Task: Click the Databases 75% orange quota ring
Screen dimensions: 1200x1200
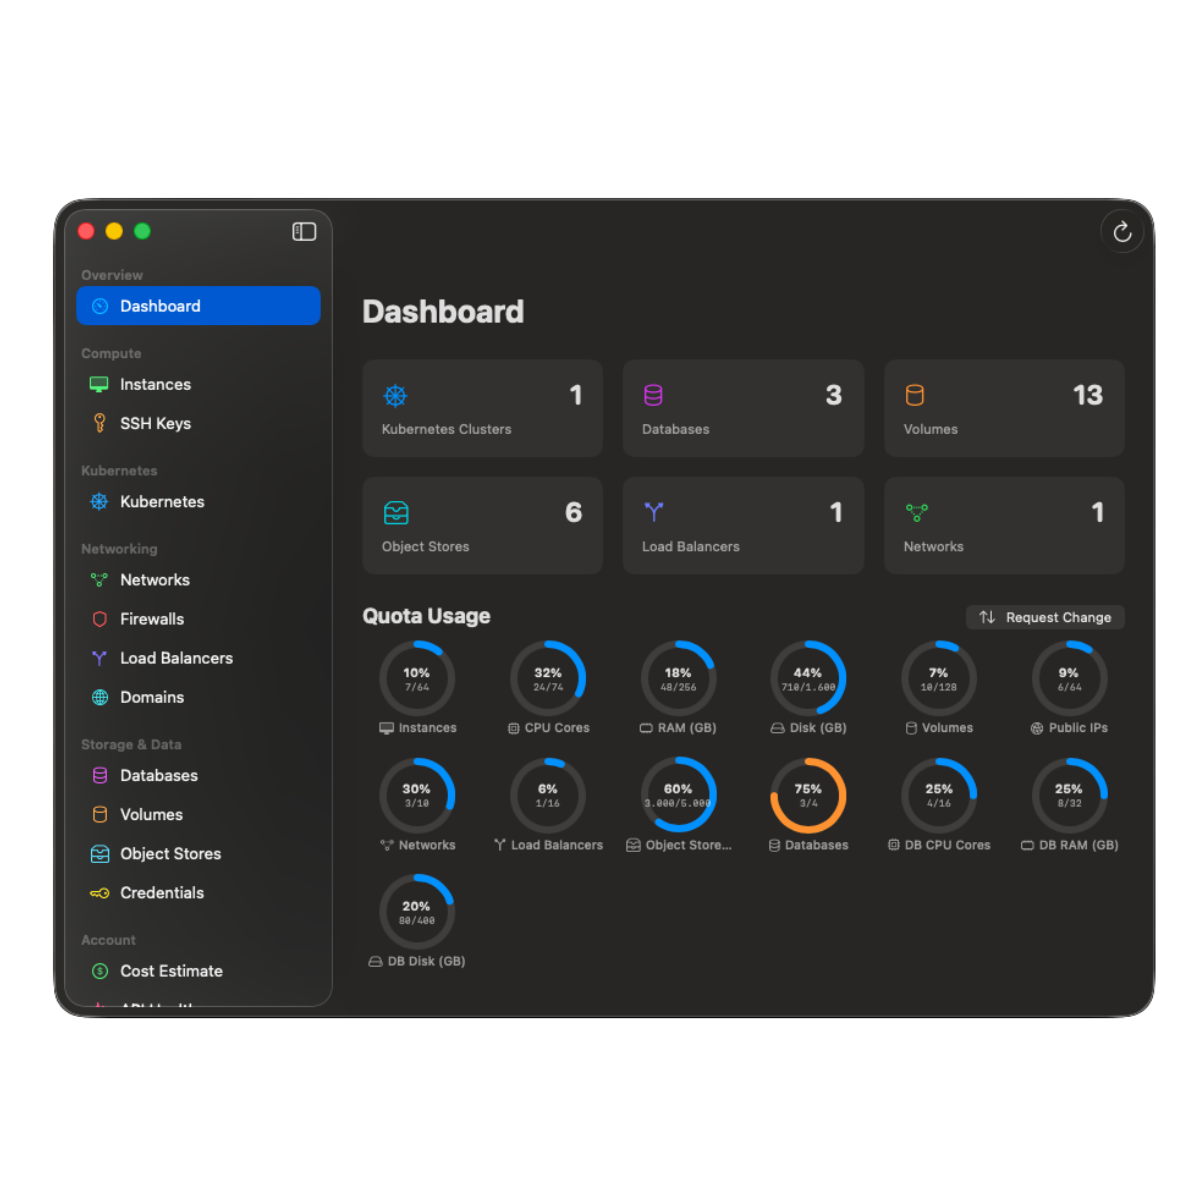Action: pos(808,795)
